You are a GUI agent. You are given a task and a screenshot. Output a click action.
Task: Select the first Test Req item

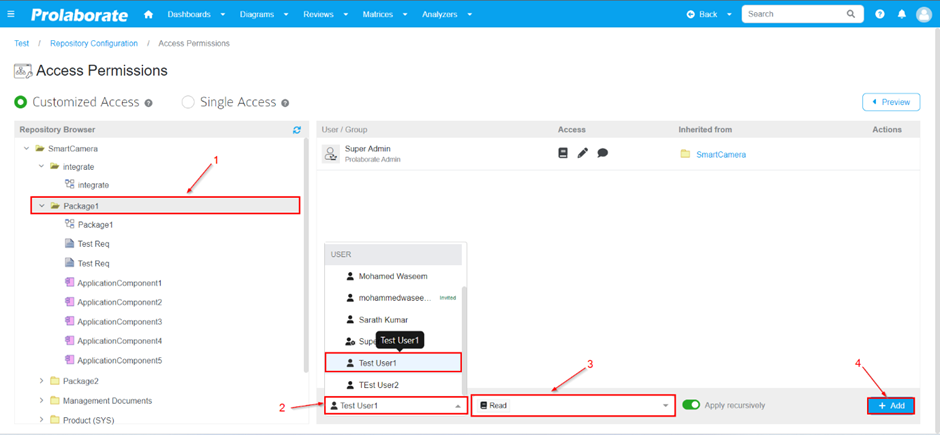(x=94, y=244)
